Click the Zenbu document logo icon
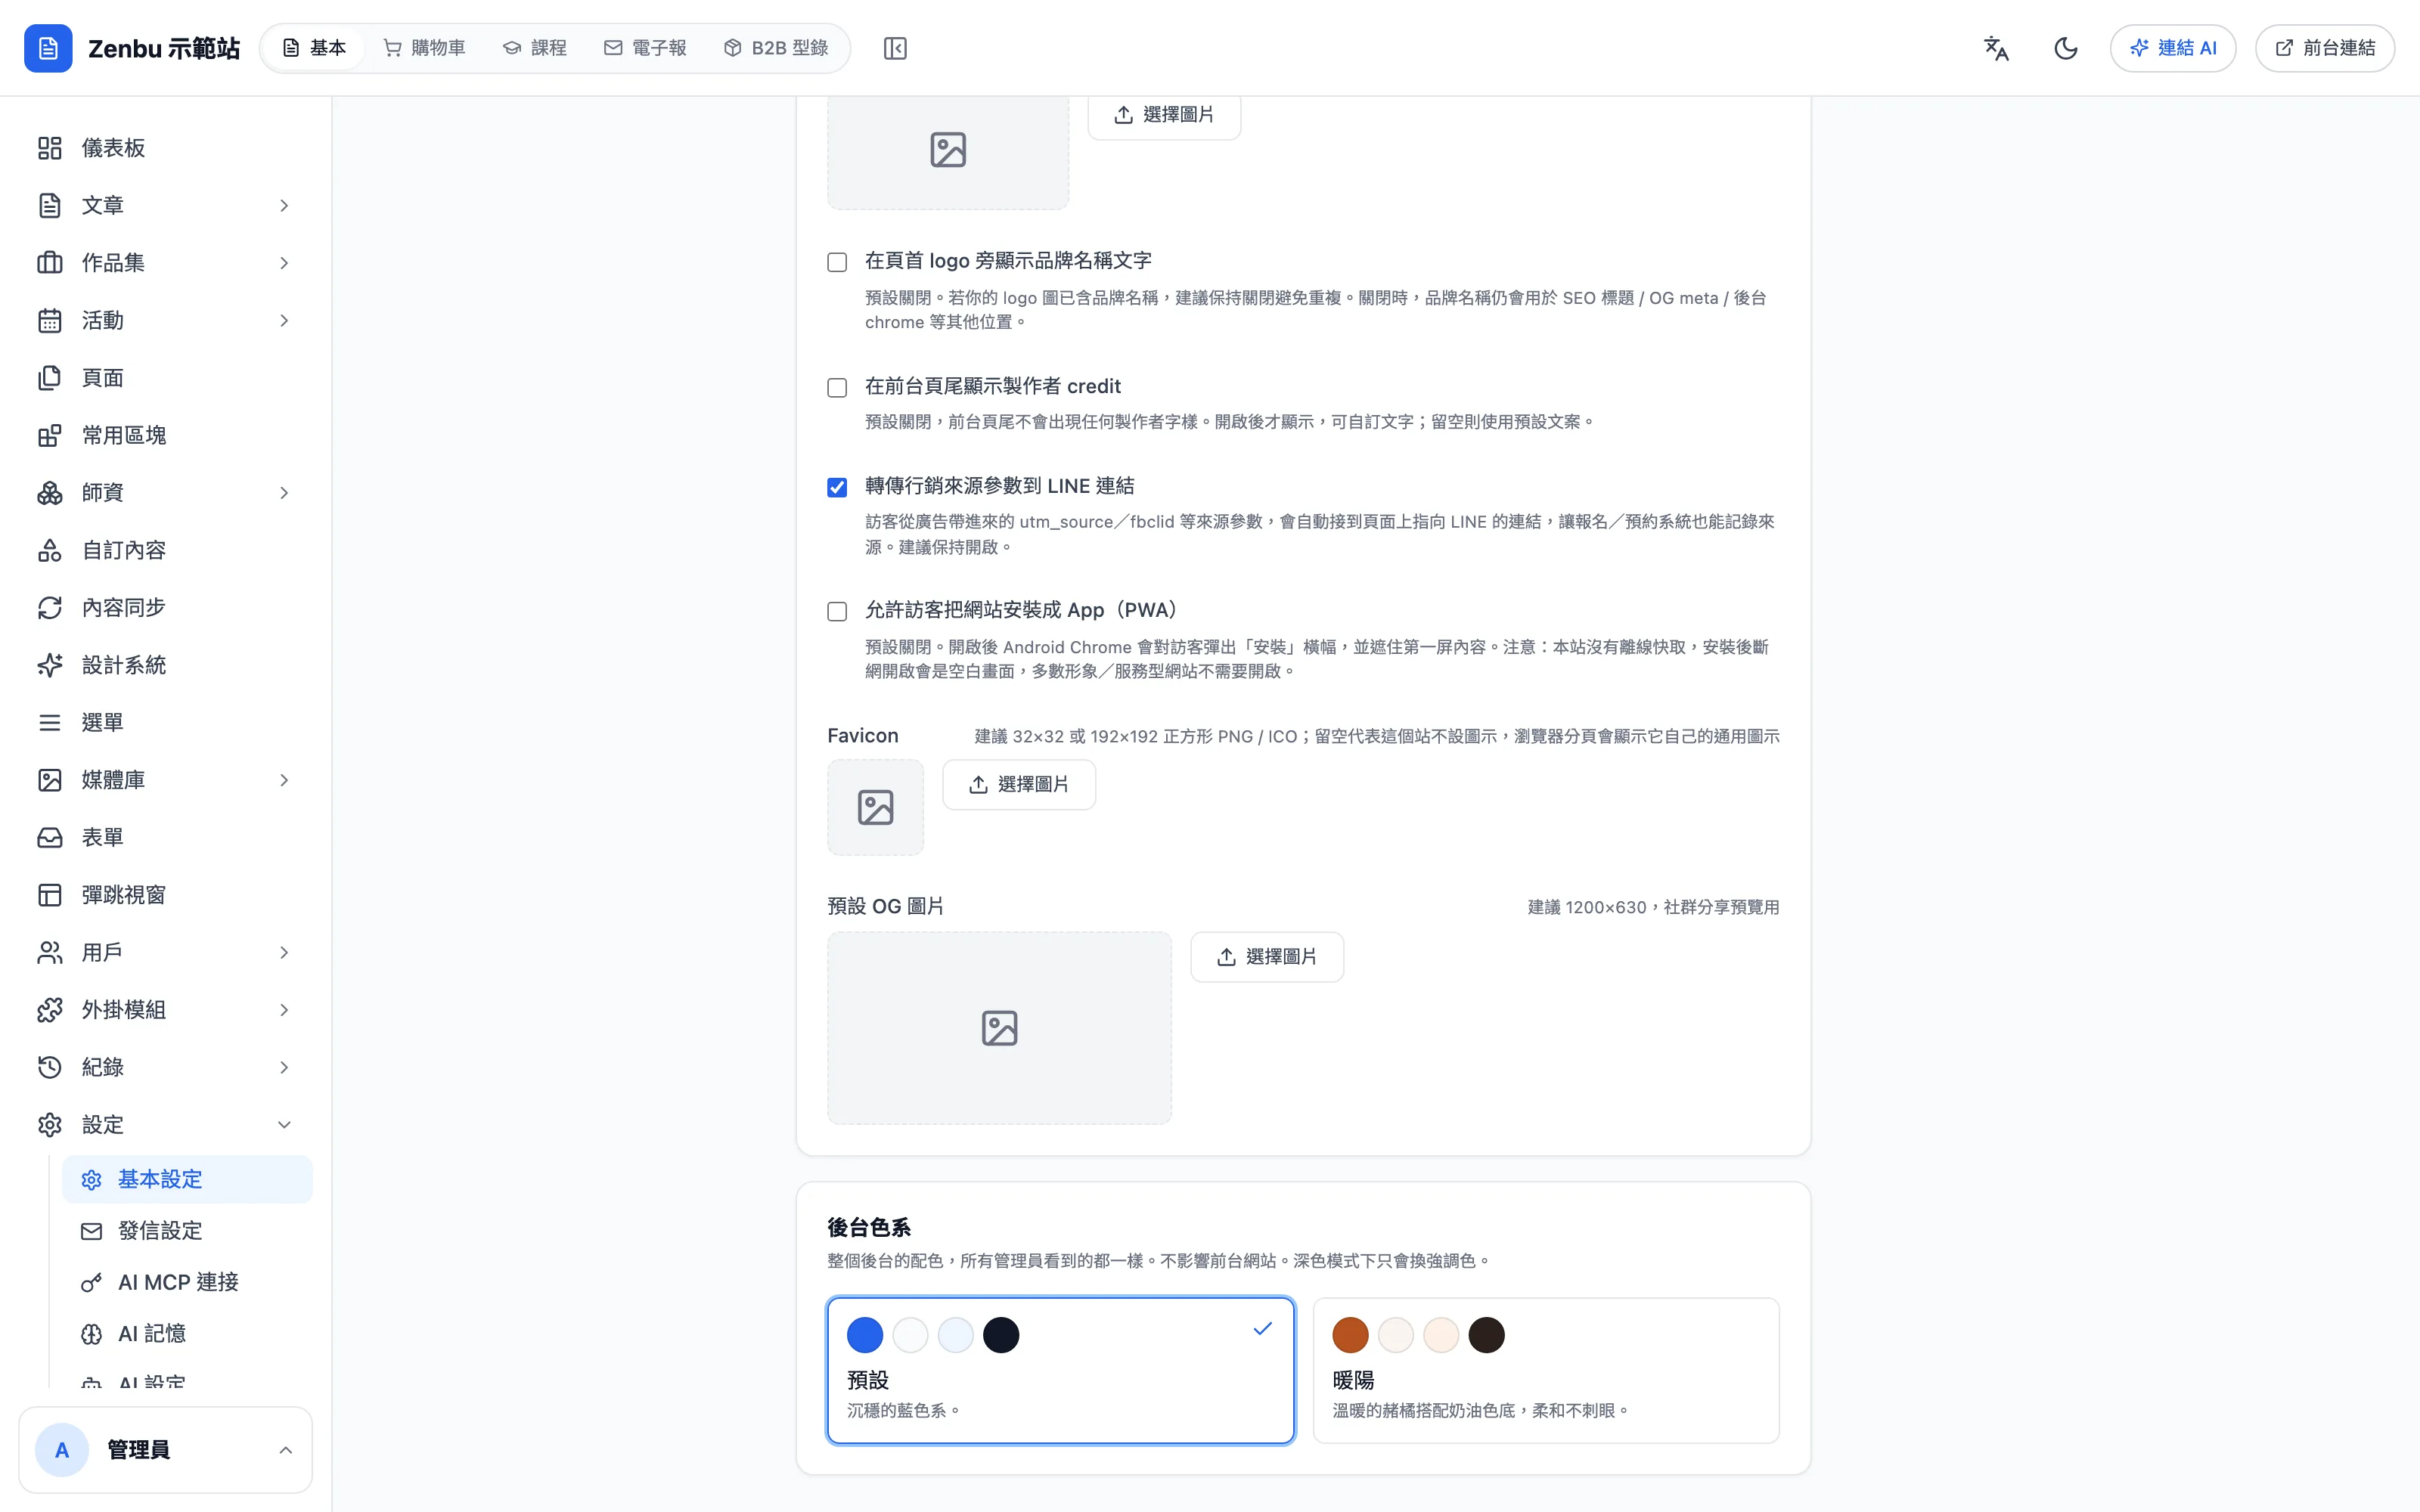This screenshot has width=2420, height=1512. tap(48, 48)
